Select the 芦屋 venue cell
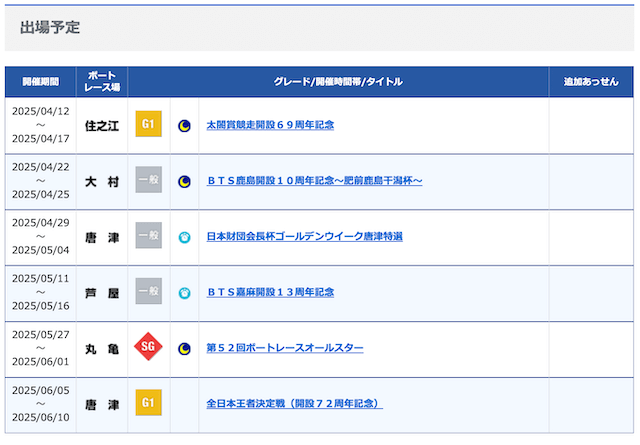The height and width of the screenshot is (445, 640). tap(102, 294)
